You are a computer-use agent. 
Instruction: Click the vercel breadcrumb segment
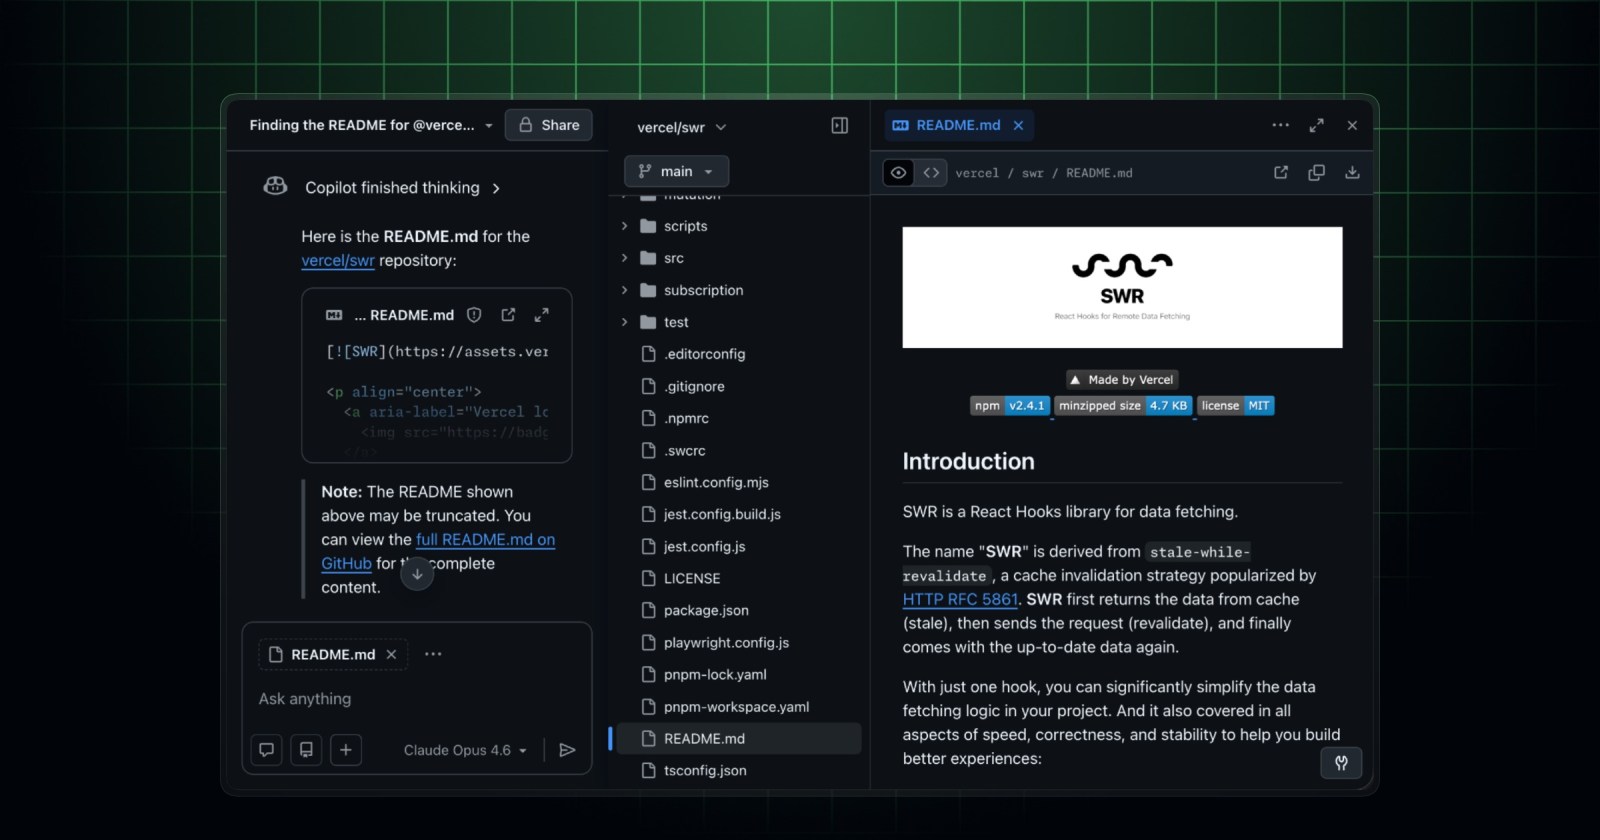977,173
